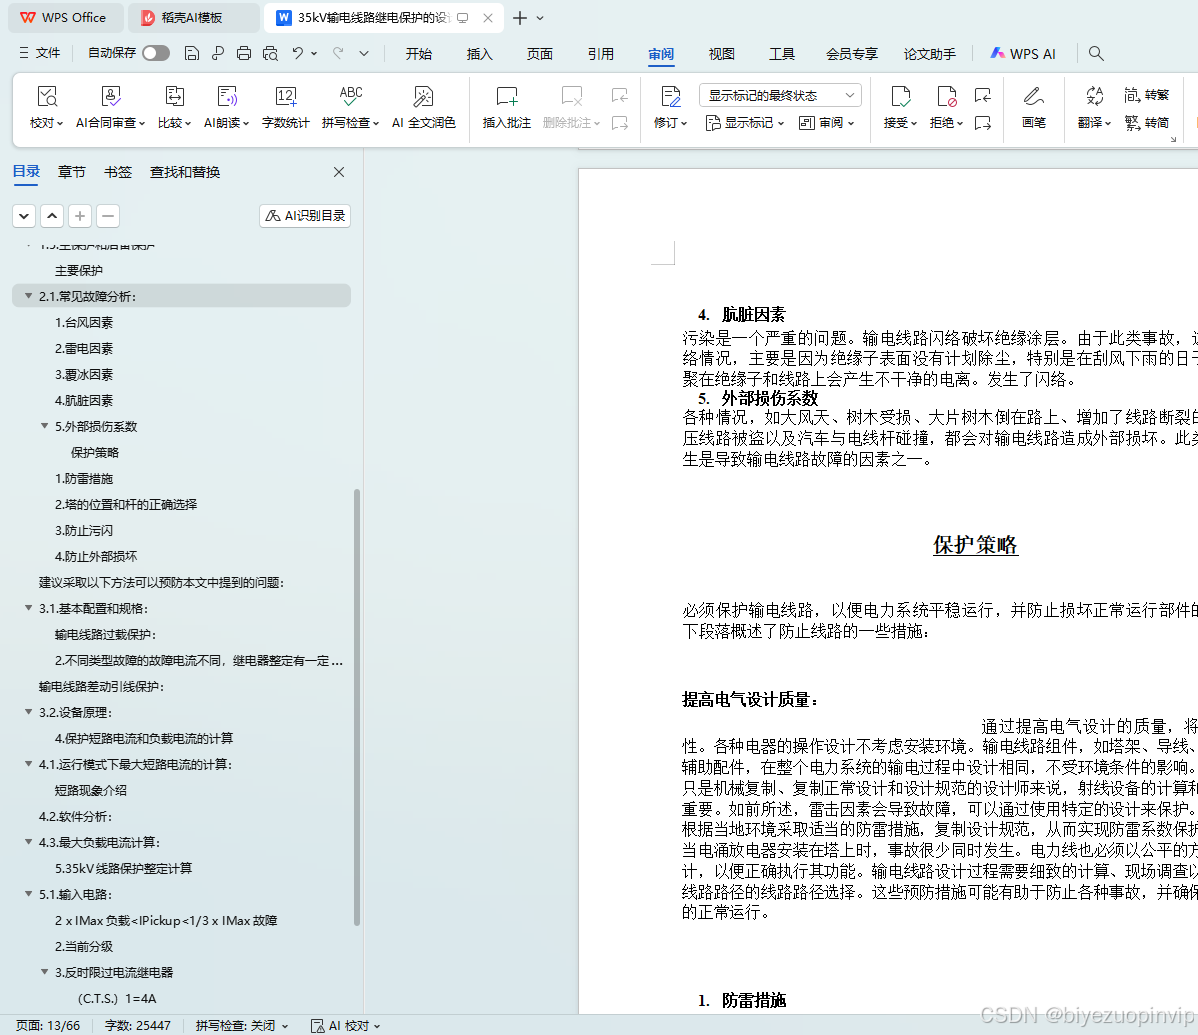The image size is (1198, 1035).
Task: Select the 画笔 pen tool
Action: 1034,106
